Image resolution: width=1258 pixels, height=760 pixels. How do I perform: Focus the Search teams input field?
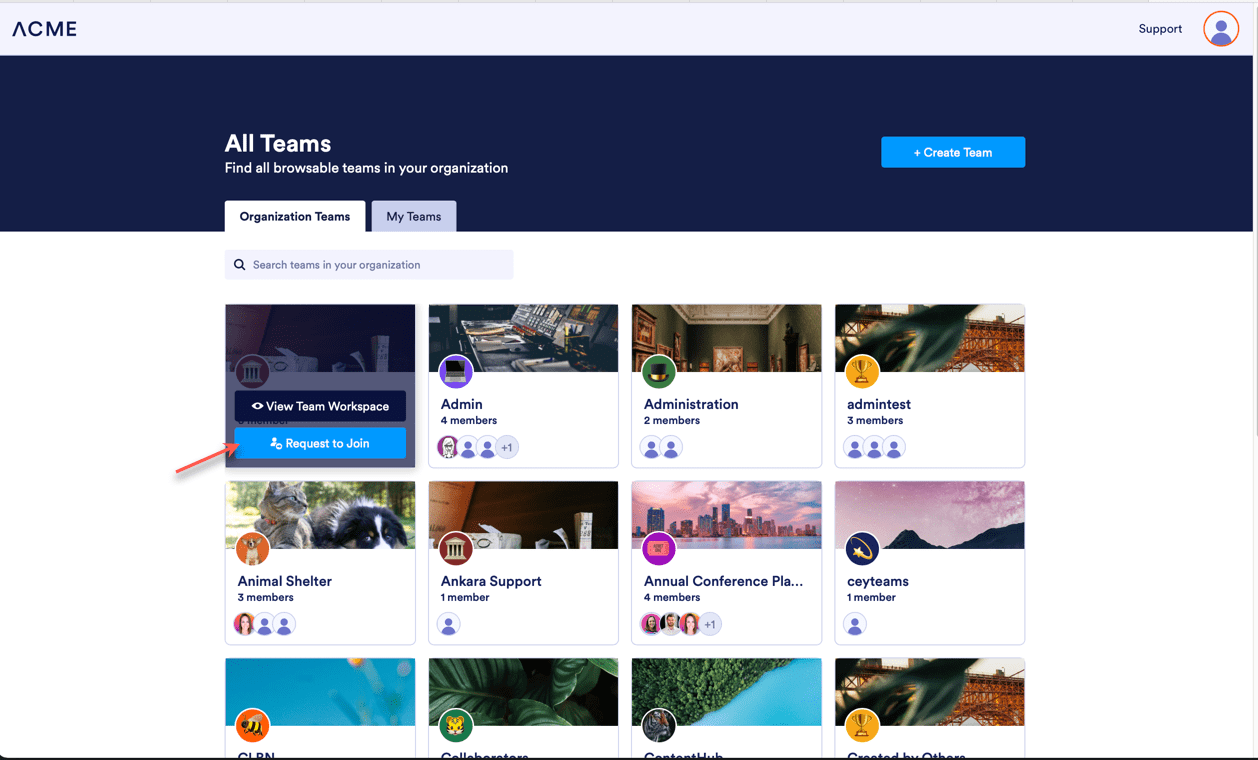[369, 265]
